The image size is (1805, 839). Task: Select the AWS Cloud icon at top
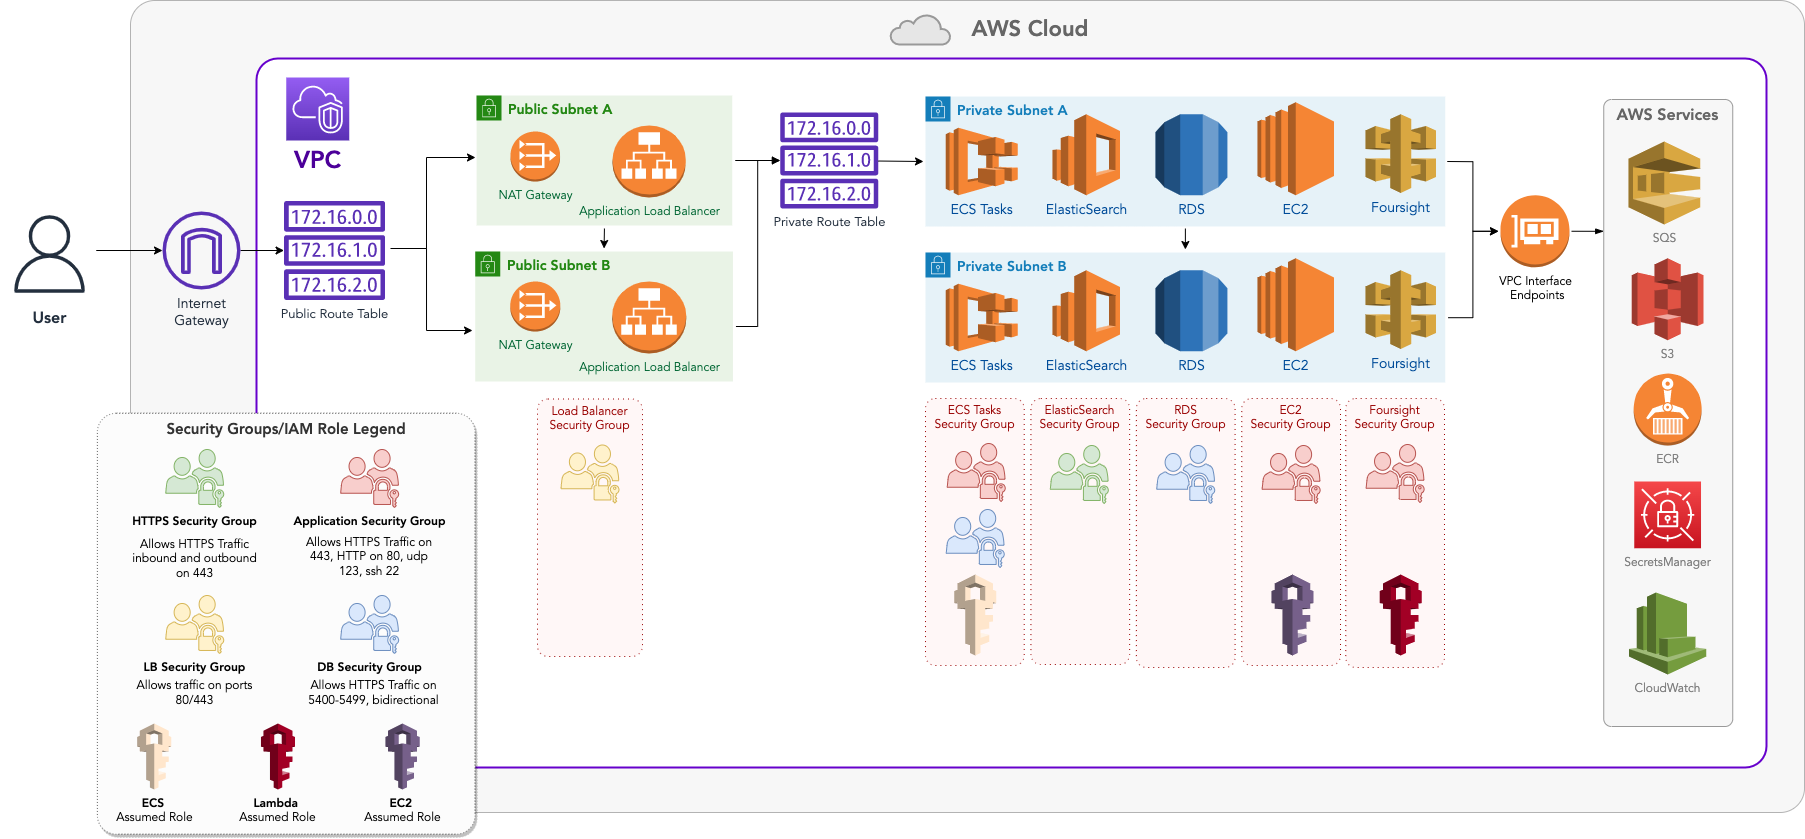(x=920, y=30)
